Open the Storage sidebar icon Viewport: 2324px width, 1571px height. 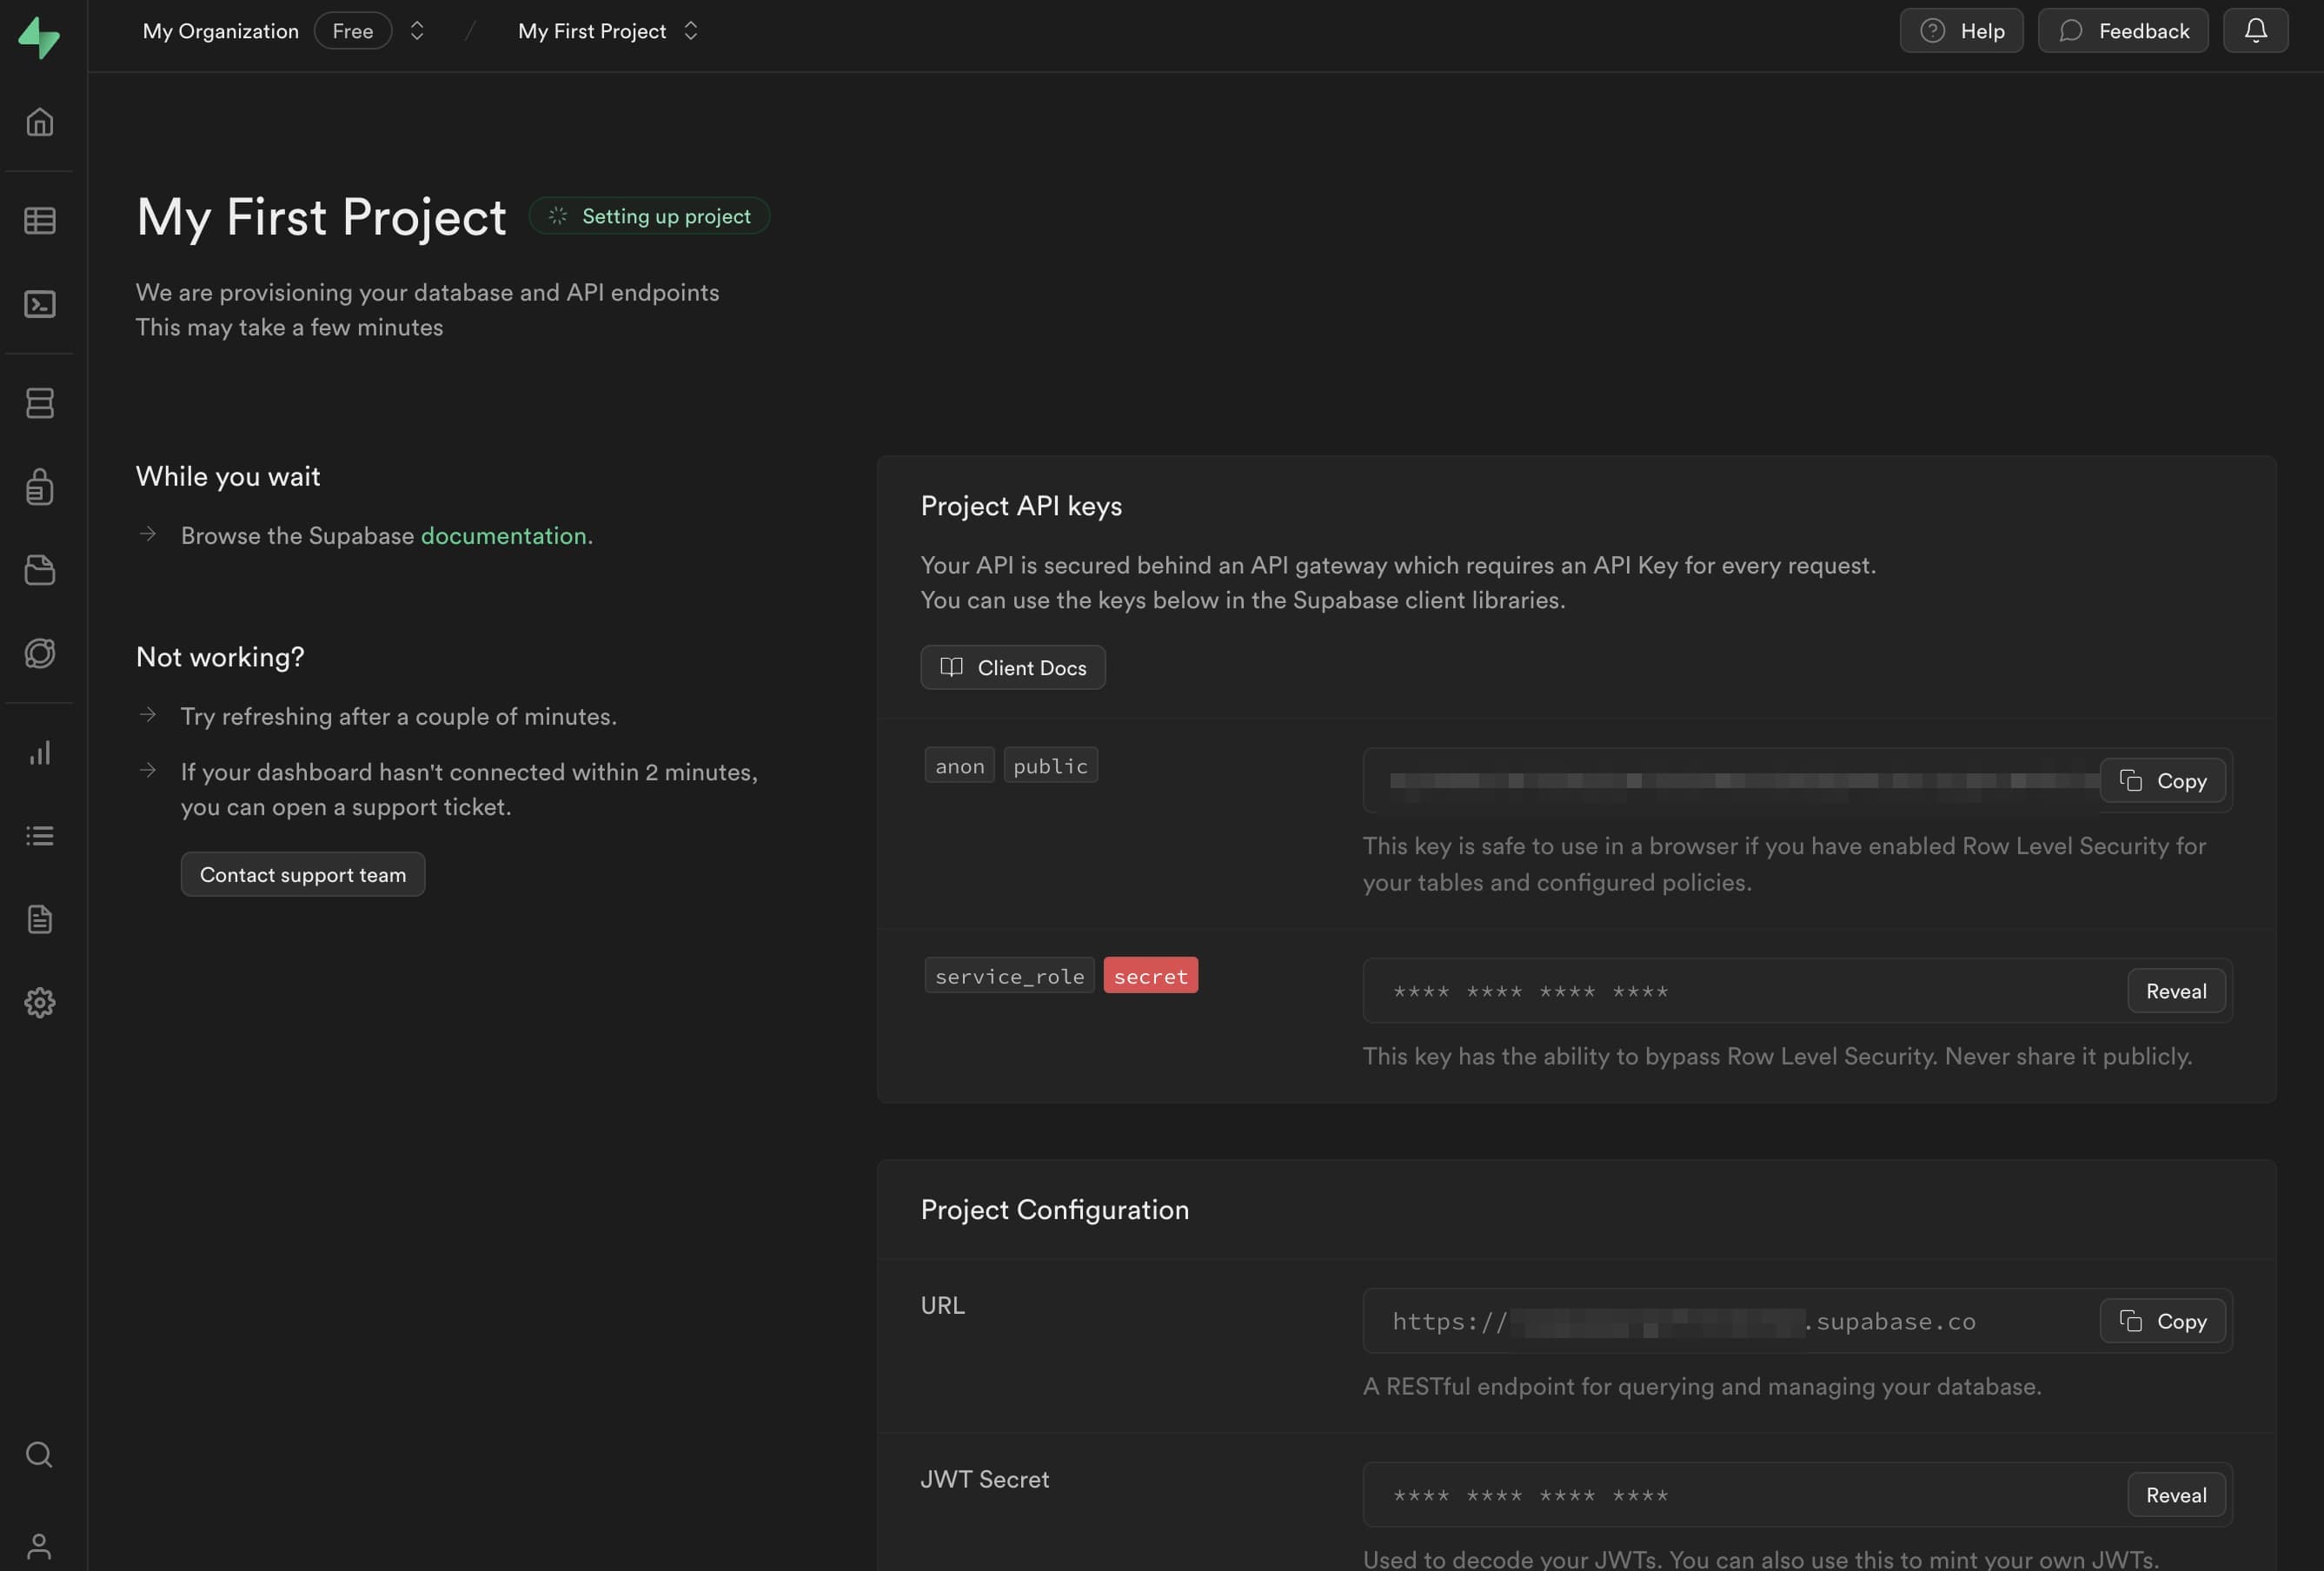39,570
